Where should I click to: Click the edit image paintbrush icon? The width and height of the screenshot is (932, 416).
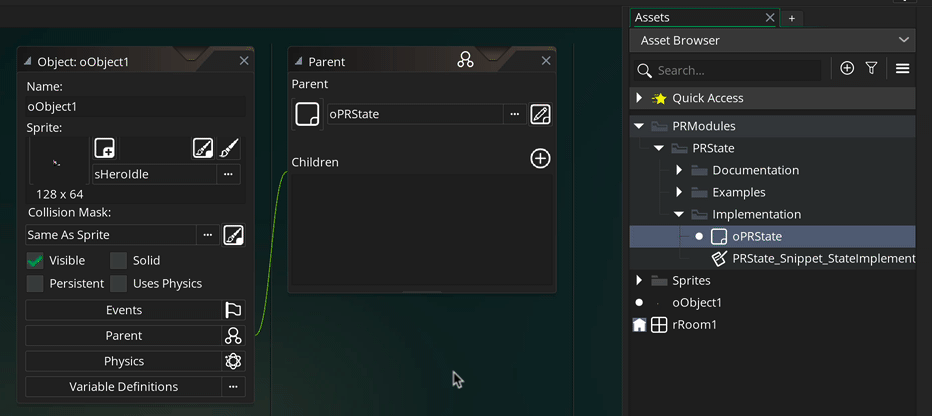229,149
